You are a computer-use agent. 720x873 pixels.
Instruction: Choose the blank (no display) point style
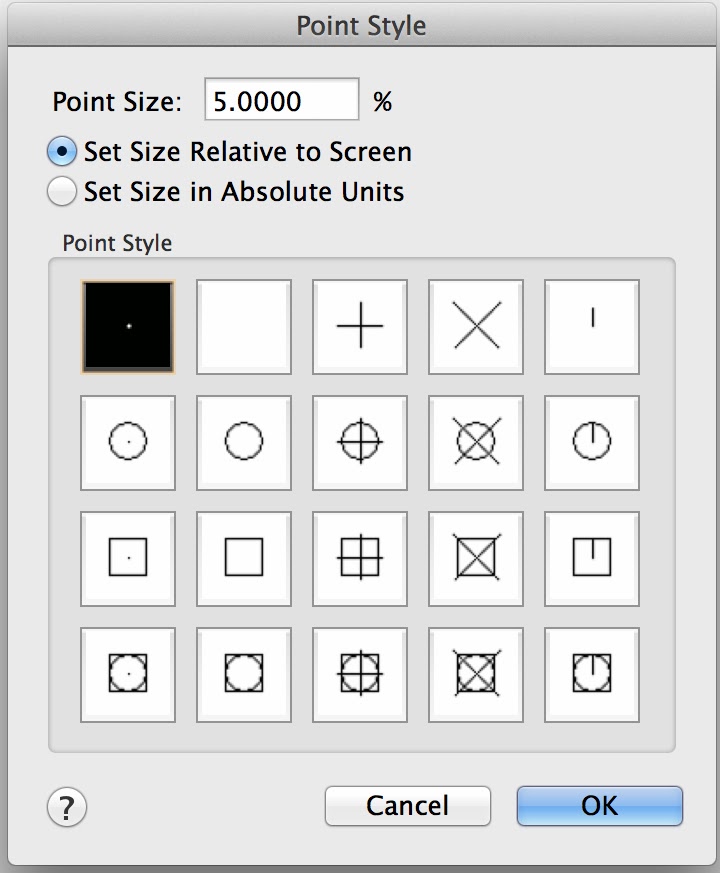pos(244,326)
